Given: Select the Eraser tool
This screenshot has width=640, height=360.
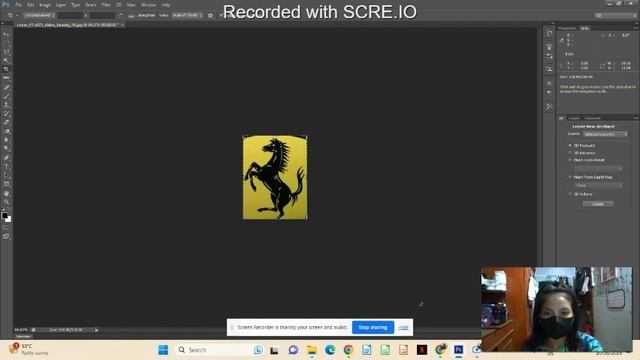Looking at the screenshot, I should coord(6,122).
